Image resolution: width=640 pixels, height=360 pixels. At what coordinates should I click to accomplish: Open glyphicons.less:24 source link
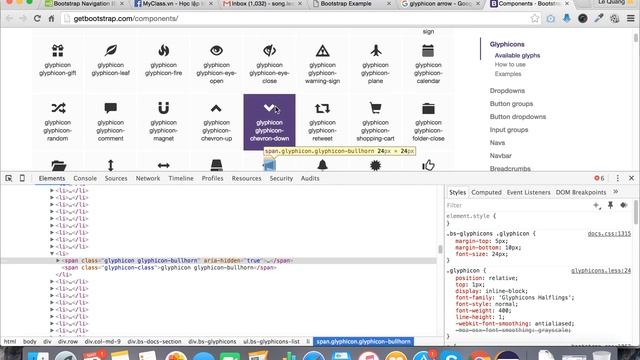[601, 271]
